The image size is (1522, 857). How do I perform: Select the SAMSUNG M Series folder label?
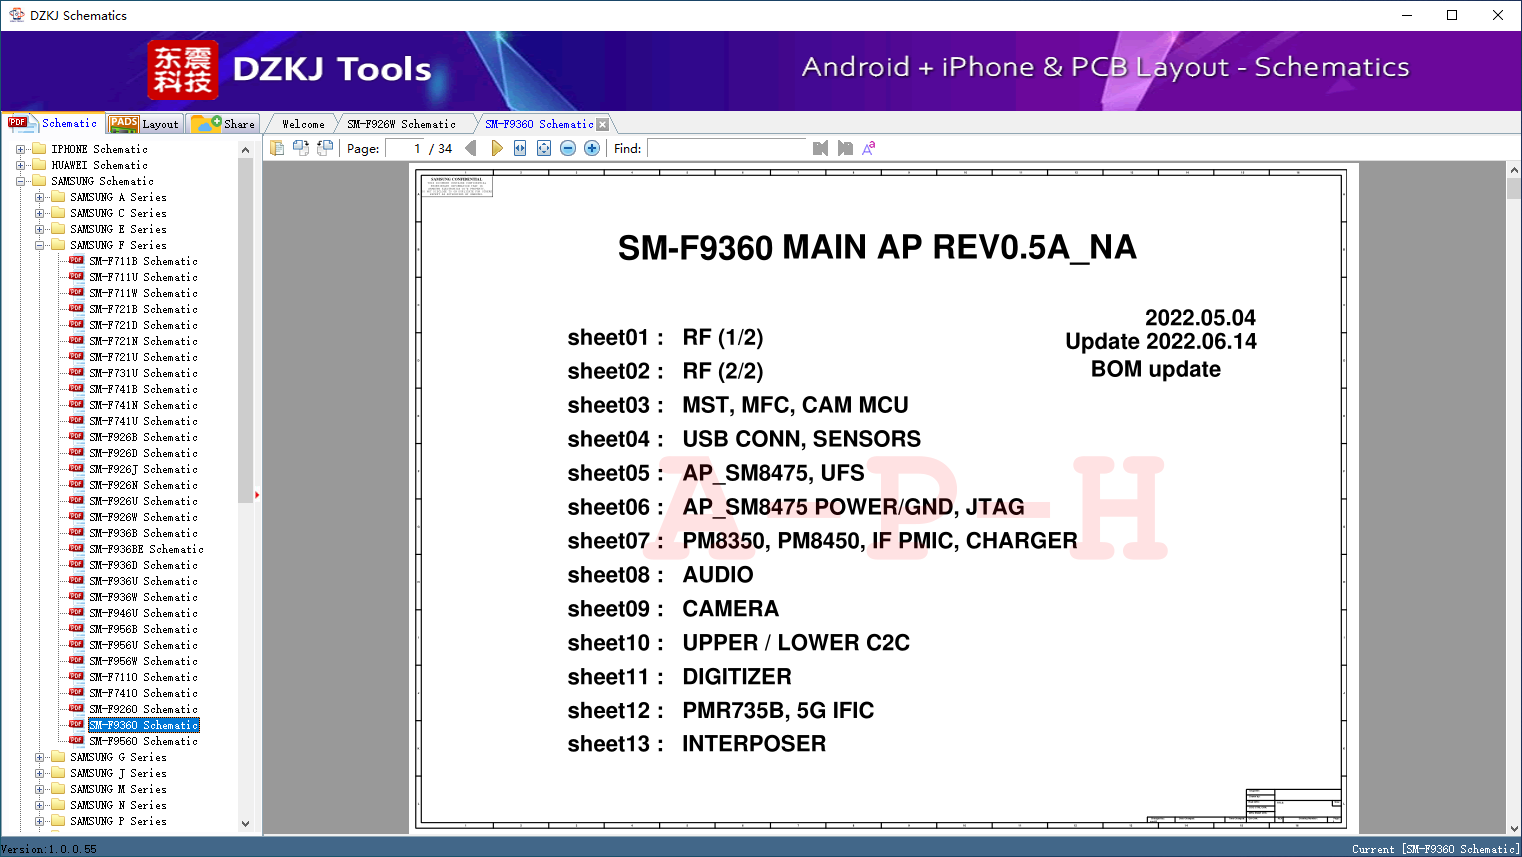point(118,789)
